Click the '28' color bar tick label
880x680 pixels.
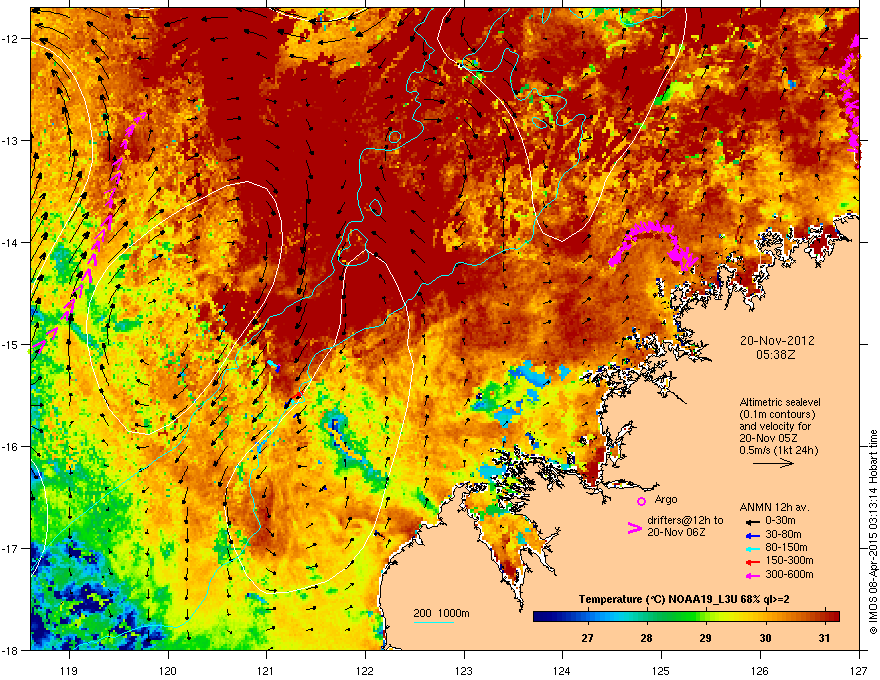click(647, 638)
